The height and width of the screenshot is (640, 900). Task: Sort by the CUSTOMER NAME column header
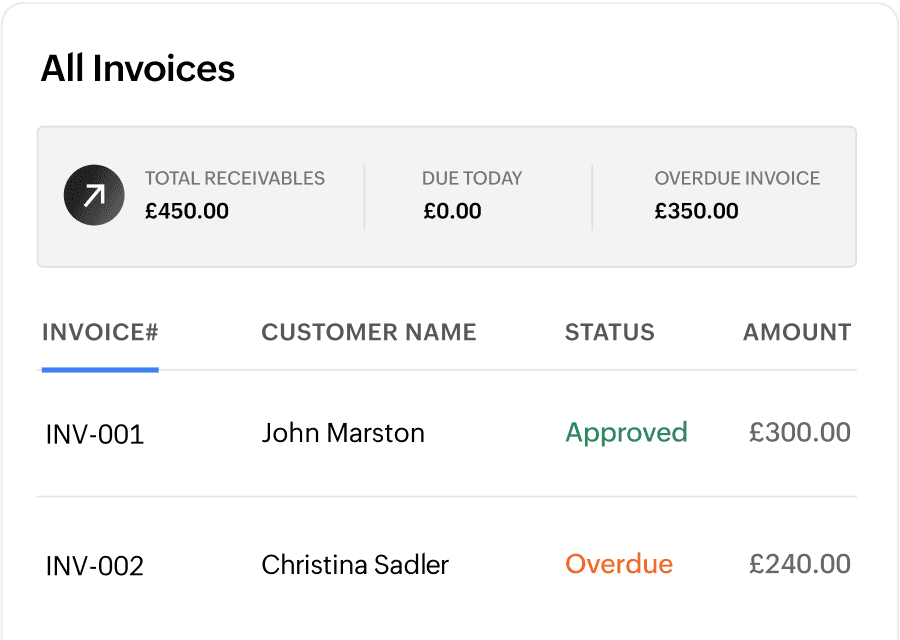[369, 332]
